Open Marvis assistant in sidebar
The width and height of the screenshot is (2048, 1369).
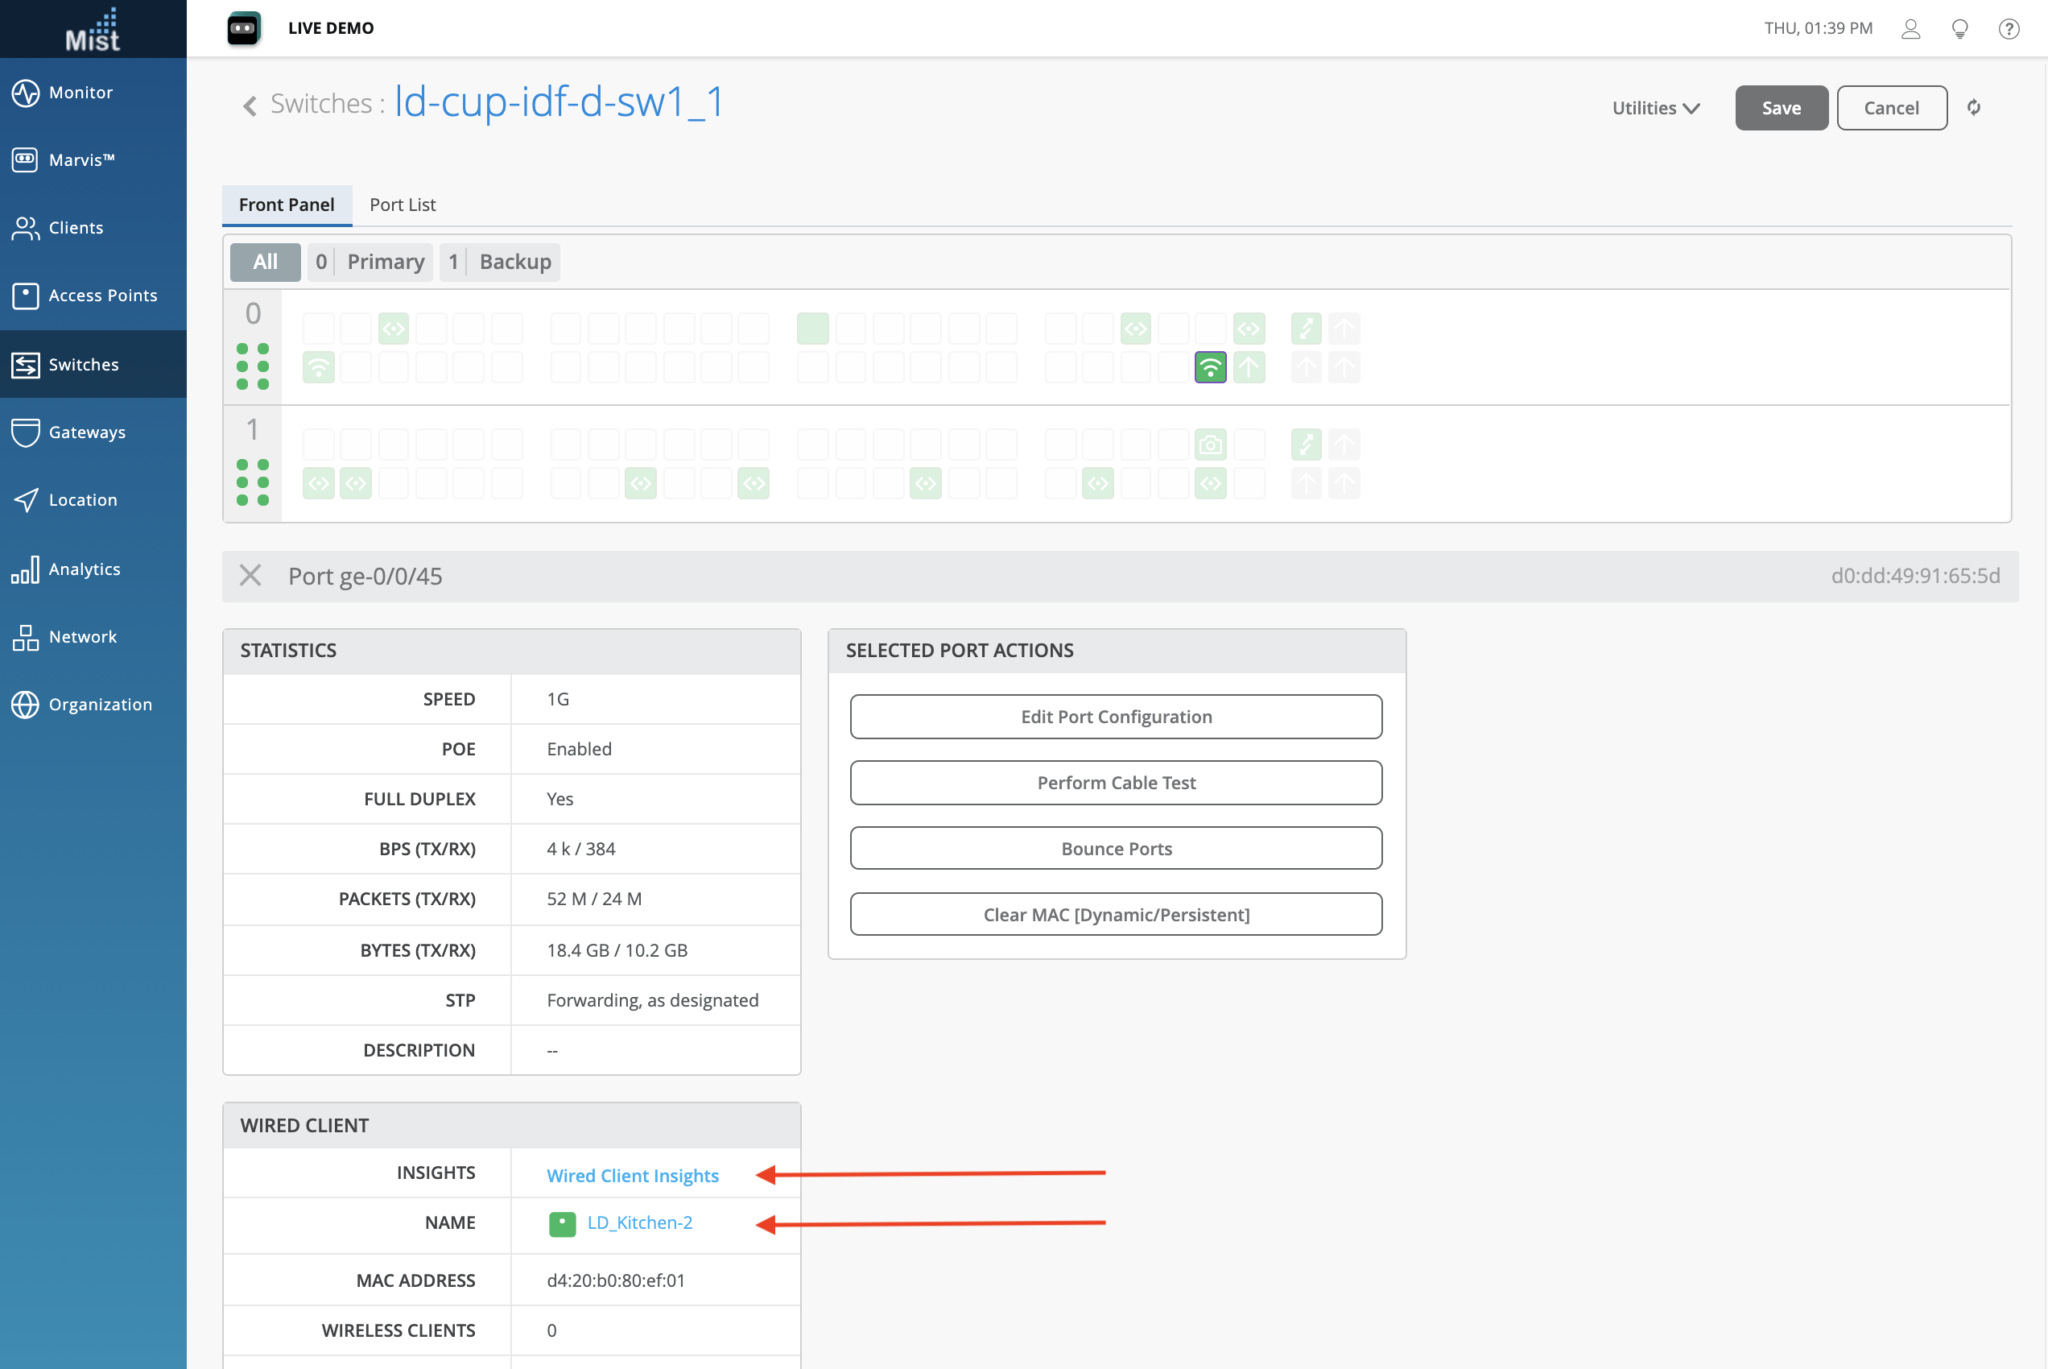(80, 160)
